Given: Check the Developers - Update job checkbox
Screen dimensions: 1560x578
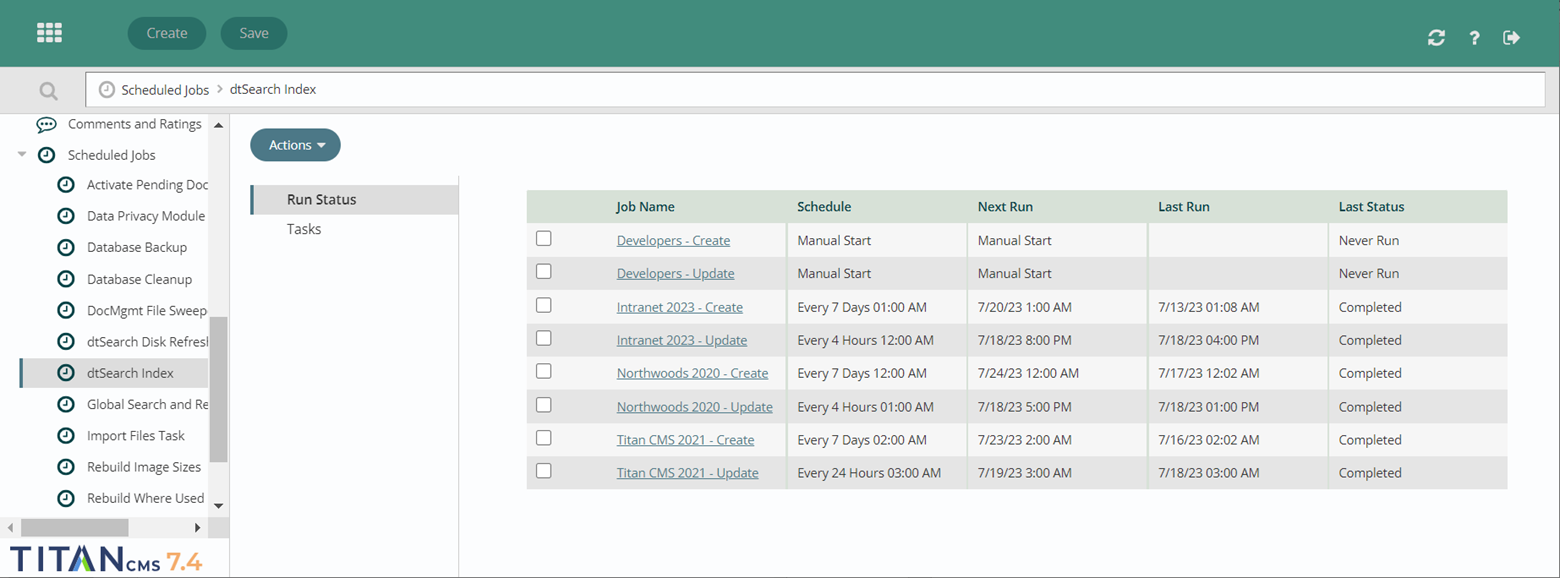Looking at the screenshot, I should (544, 271).
